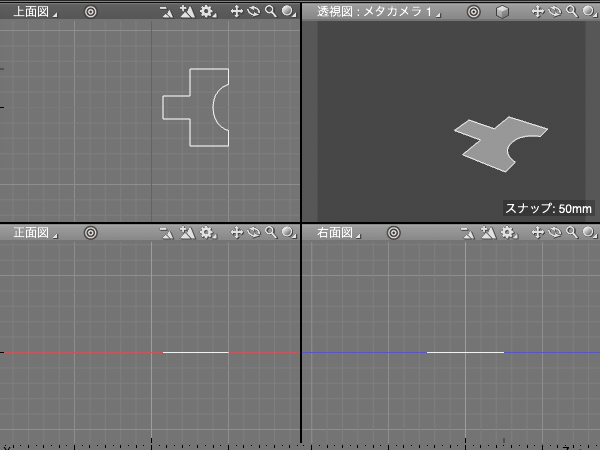
Task: Click the gear settings icon in top view
Action: click(207, 12)
